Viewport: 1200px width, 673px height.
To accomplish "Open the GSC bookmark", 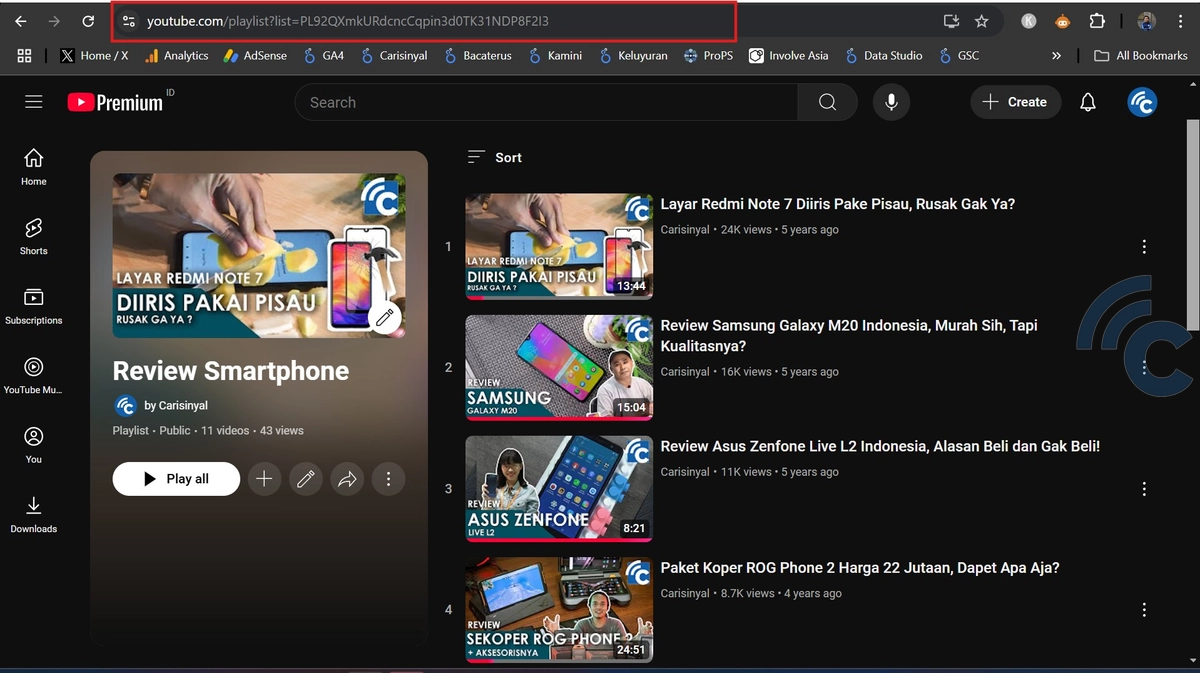I will [x=958, y=56].
